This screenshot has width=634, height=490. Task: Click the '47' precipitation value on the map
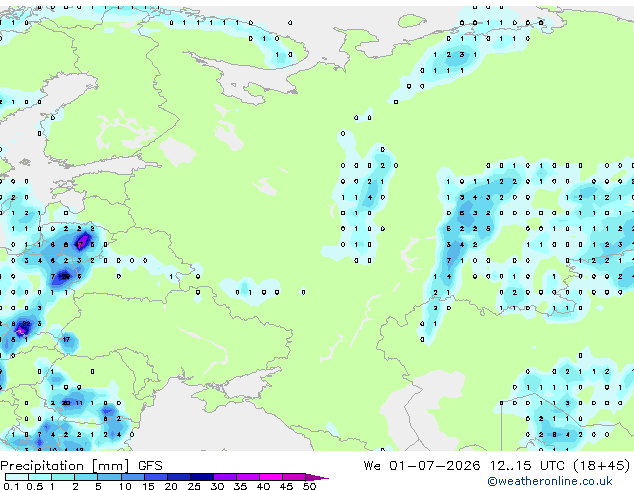[x=80, y=245]
